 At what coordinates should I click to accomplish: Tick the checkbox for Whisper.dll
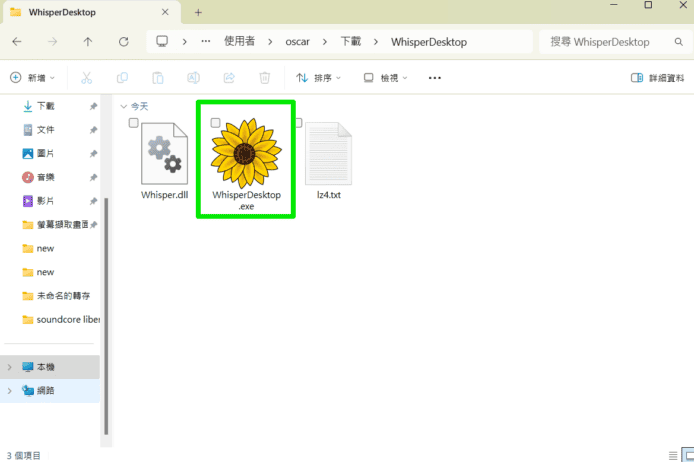pos(134,123)
